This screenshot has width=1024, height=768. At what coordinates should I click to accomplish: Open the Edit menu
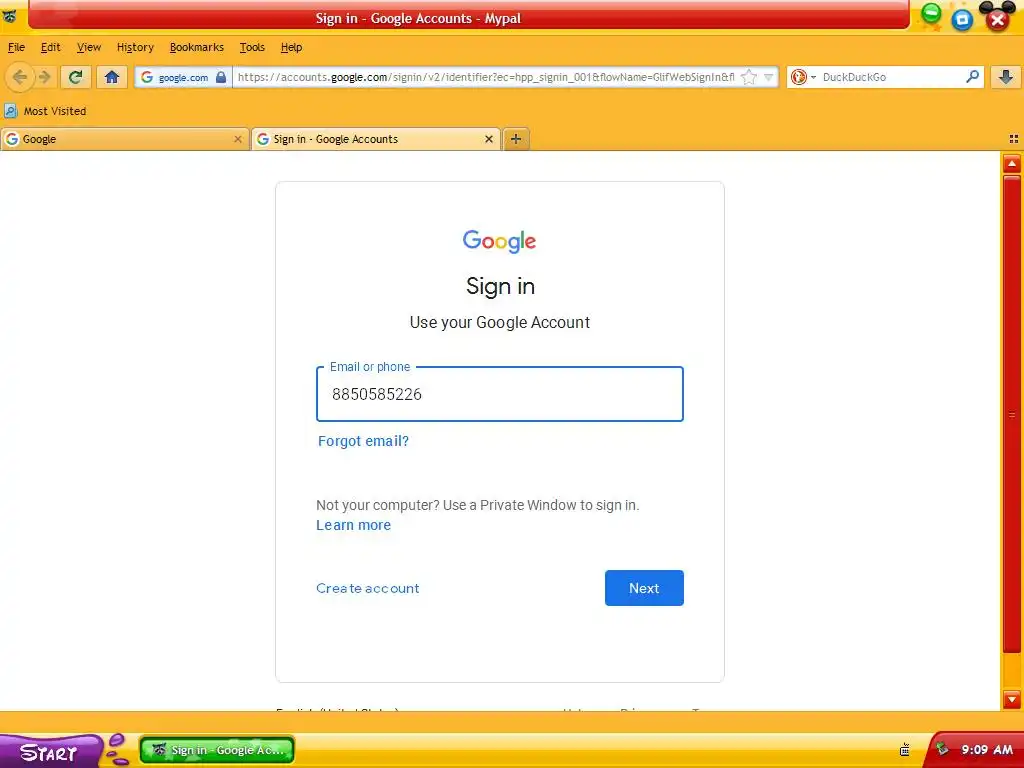pos(50,47)
